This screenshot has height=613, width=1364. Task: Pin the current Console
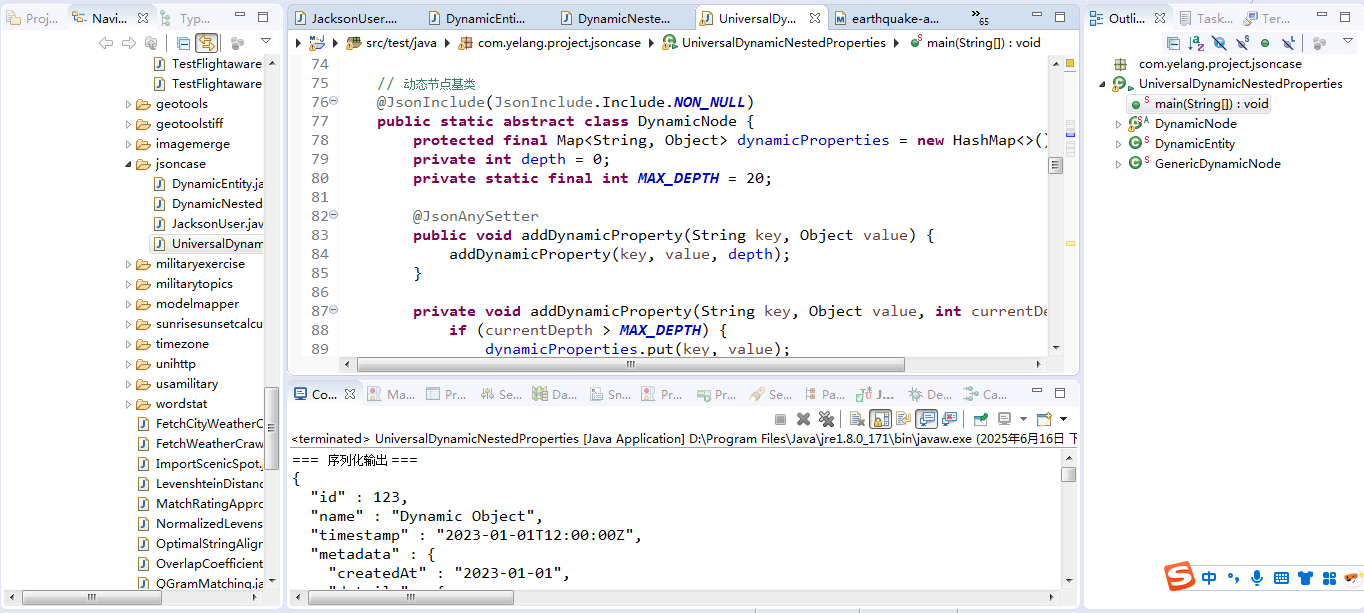click(981, 419)
